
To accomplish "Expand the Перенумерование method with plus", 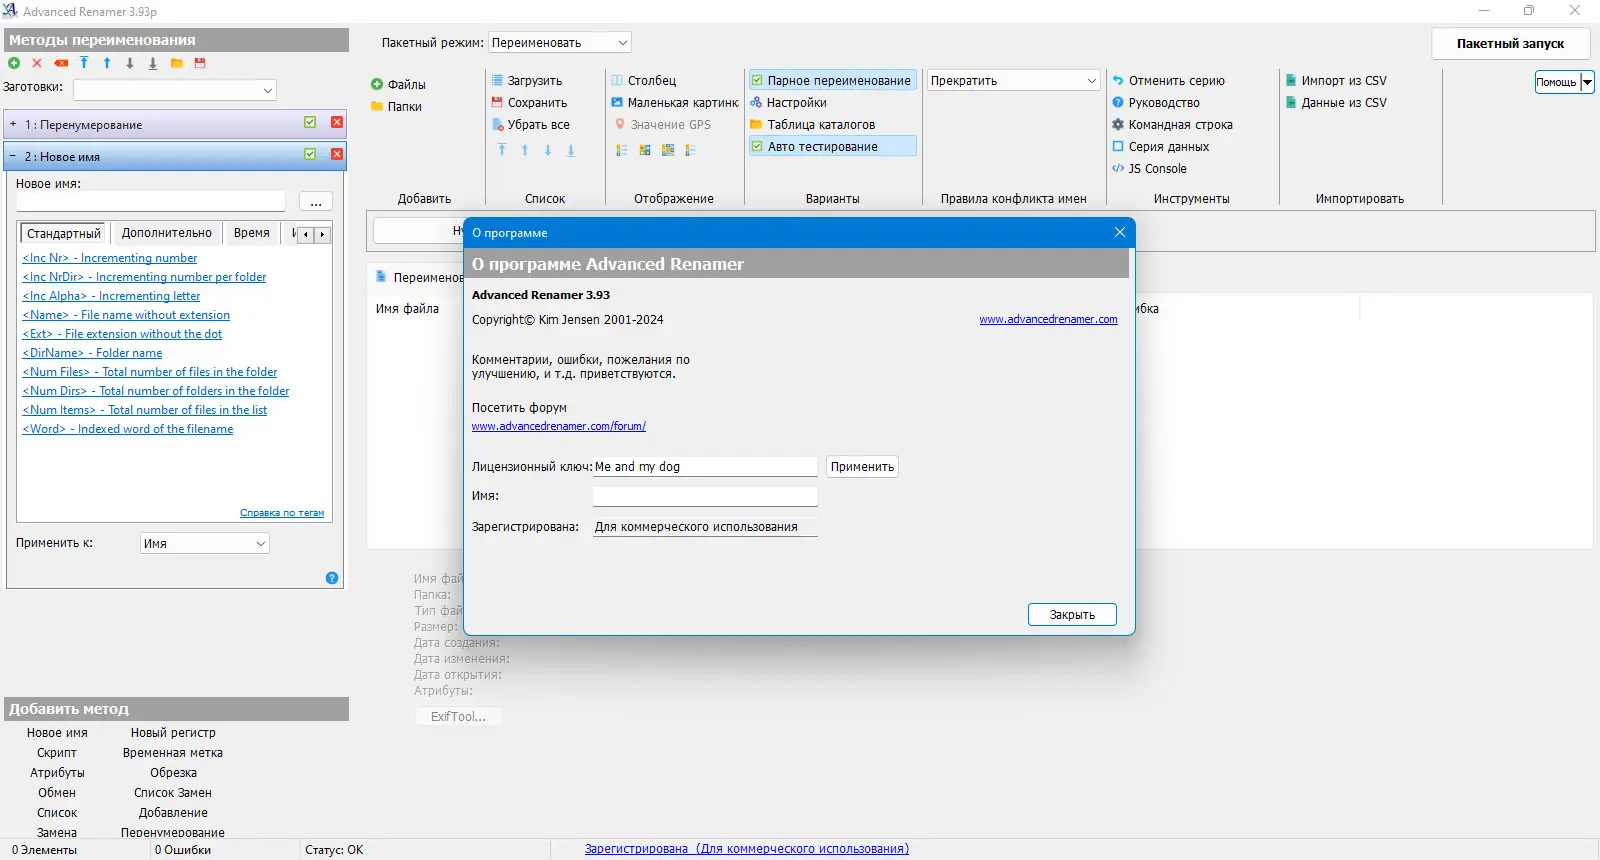I will pyautogui.click(x=13, y=124).
